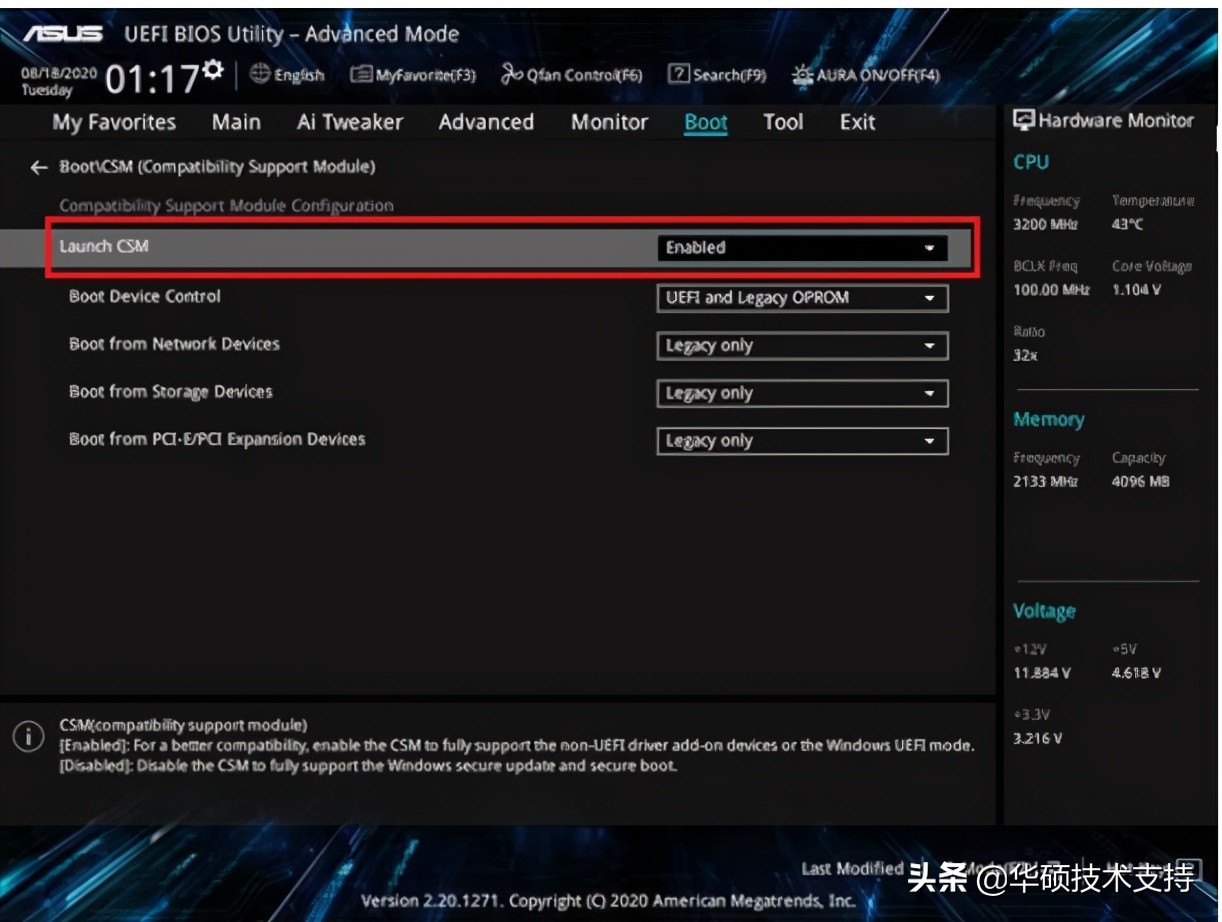Image resolution: width=1222 pixels, height=922 pixels.
Task: Open Qfan Control fan icon
Action: pyautogui.click(x=511, y=75)
